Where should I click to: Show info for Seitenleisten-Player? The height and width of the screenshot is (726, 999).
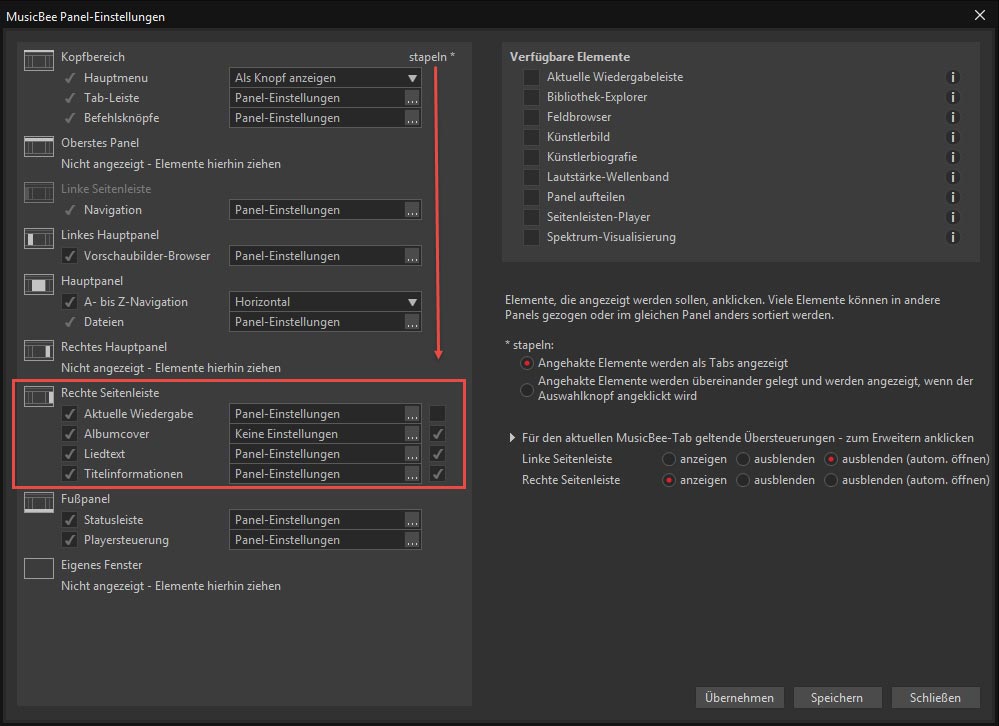click(952, 217)
